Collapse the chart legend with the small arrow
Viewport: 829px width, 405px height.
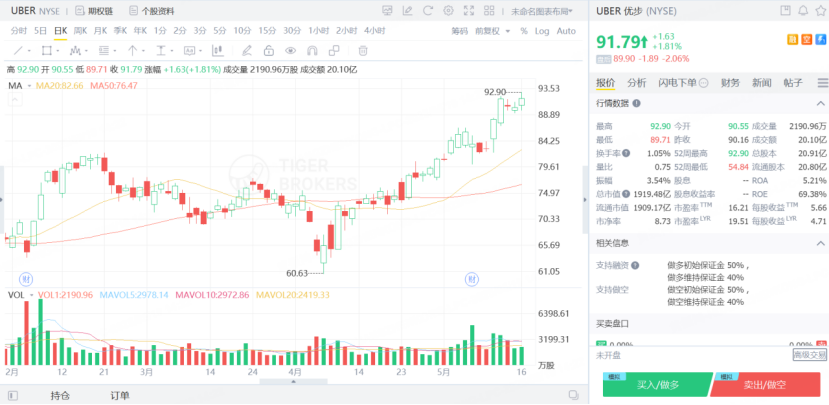pos(15,99)
